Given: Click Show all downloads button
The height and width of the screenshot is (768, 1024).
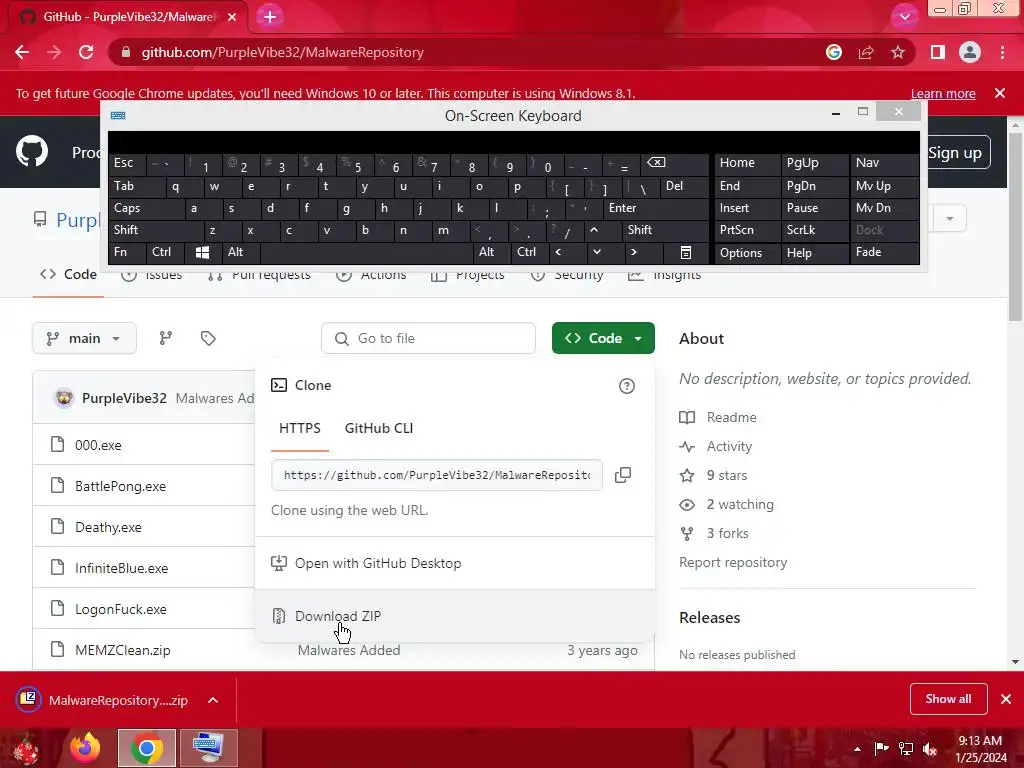Looking at the screenshot, I should 948,699.
